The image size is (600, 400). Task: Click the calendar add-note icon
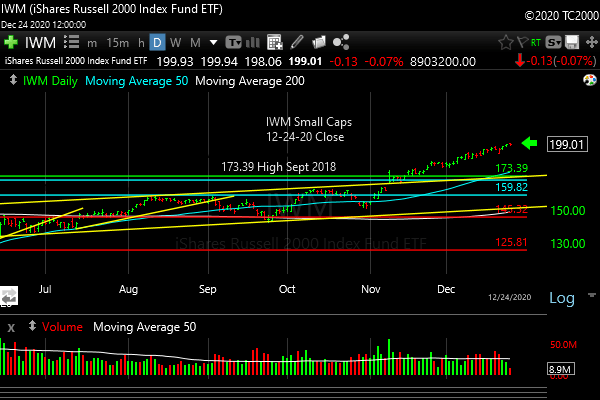tap(275, 42)
